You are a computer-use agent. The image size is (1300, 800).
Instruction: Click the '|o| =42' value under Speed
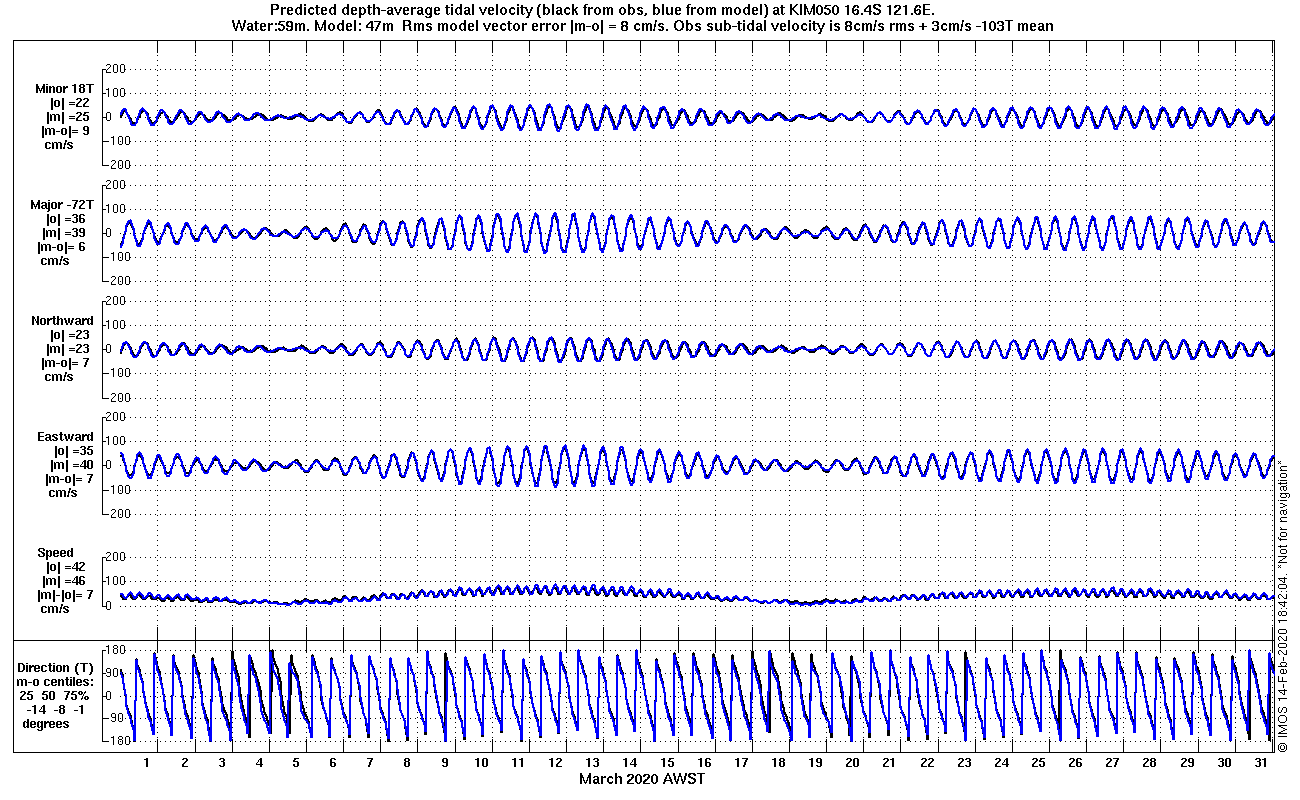65,567
